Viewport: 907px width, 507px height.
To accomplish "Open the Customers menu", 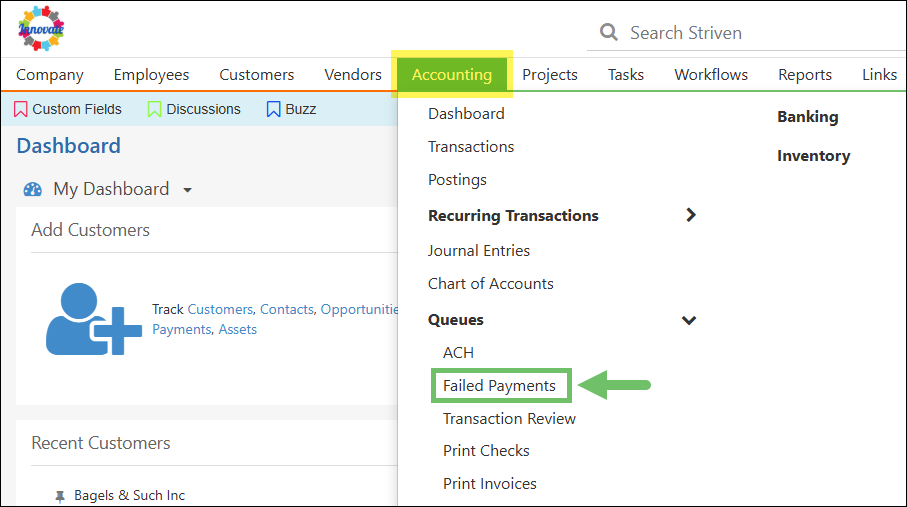I will coord(257,75).
